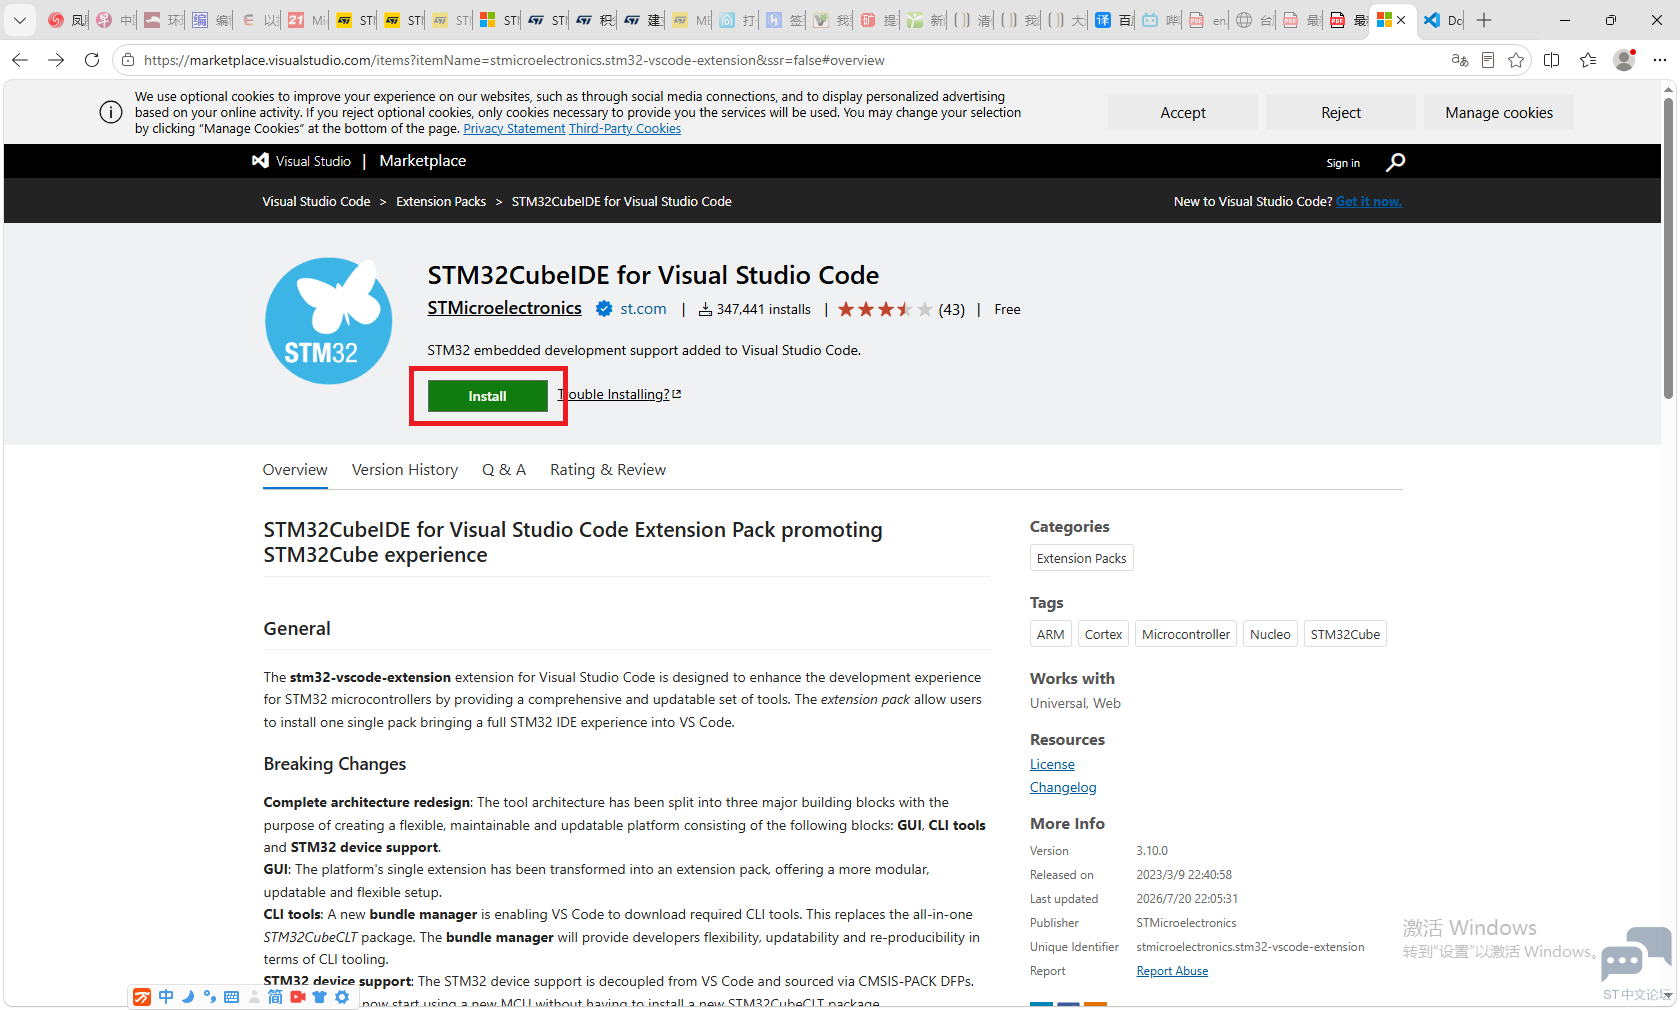Image resolution: width=1680 pixels, height=1010 pixels.
Task: Click the Extension Packs breadcrumb
Action: [441, 202]
